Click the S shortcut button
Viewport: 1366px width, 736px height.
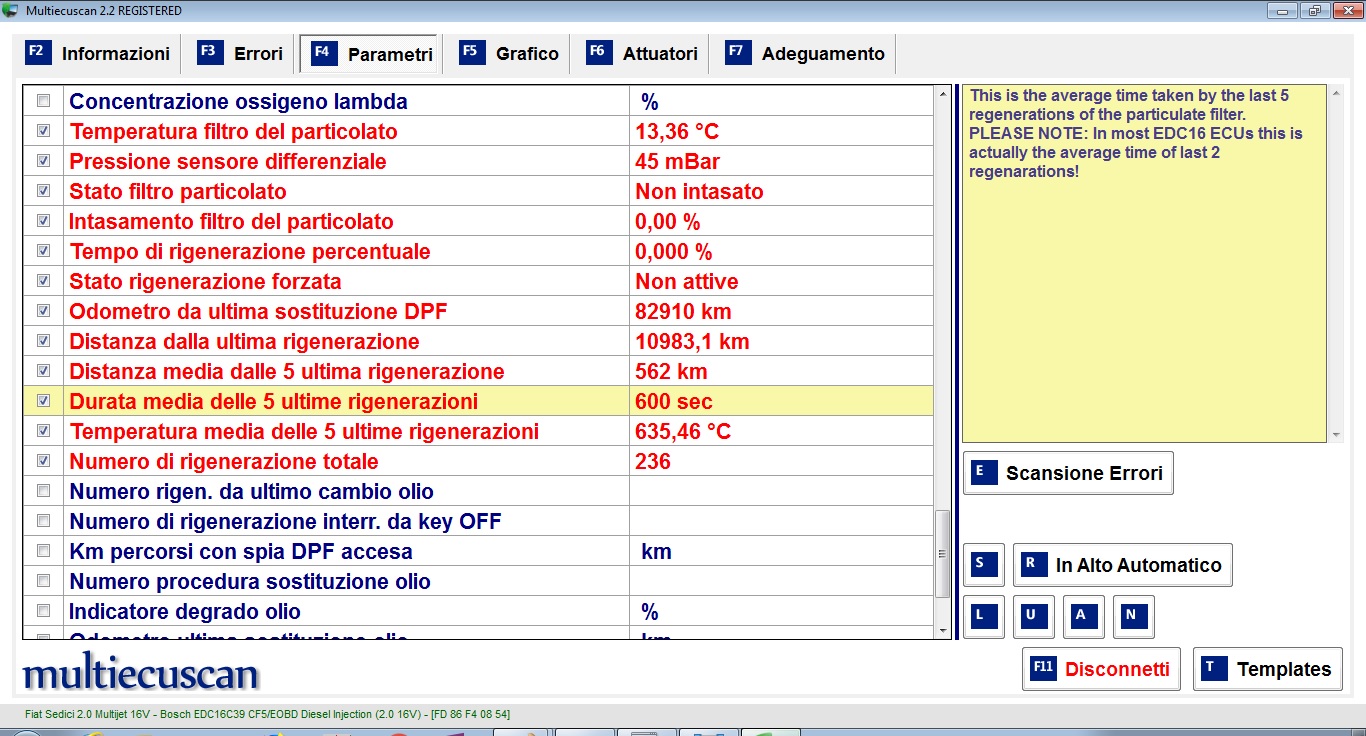pos(983,565)
